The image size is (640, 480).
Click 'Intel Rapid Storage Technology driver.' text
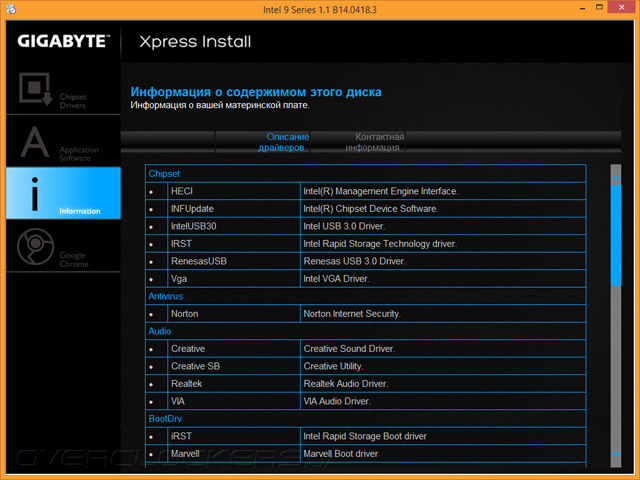pyautogui.click(x=380, y=244)
